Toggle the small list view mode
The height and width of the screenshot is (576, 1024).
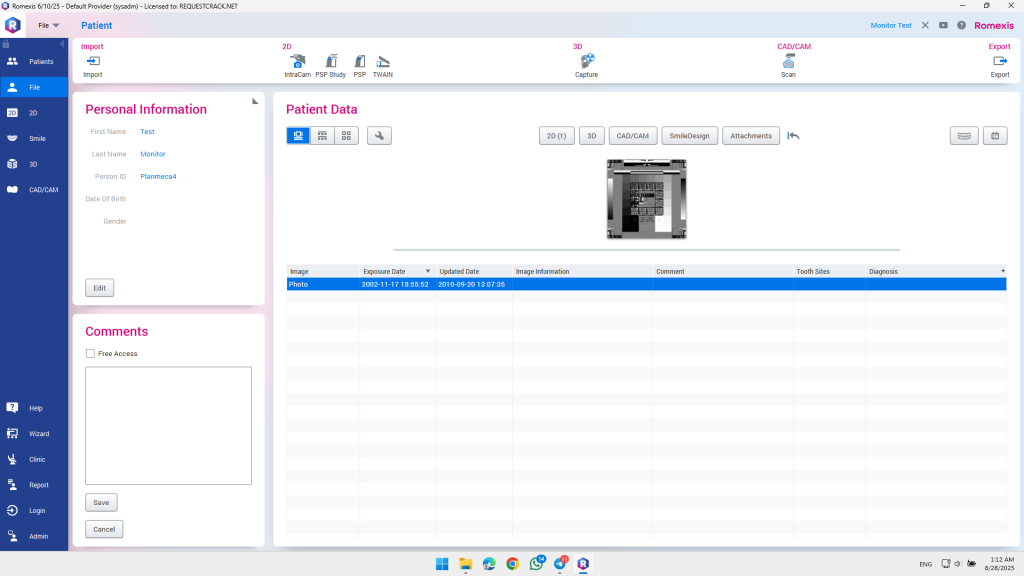(x=322, y=136)
